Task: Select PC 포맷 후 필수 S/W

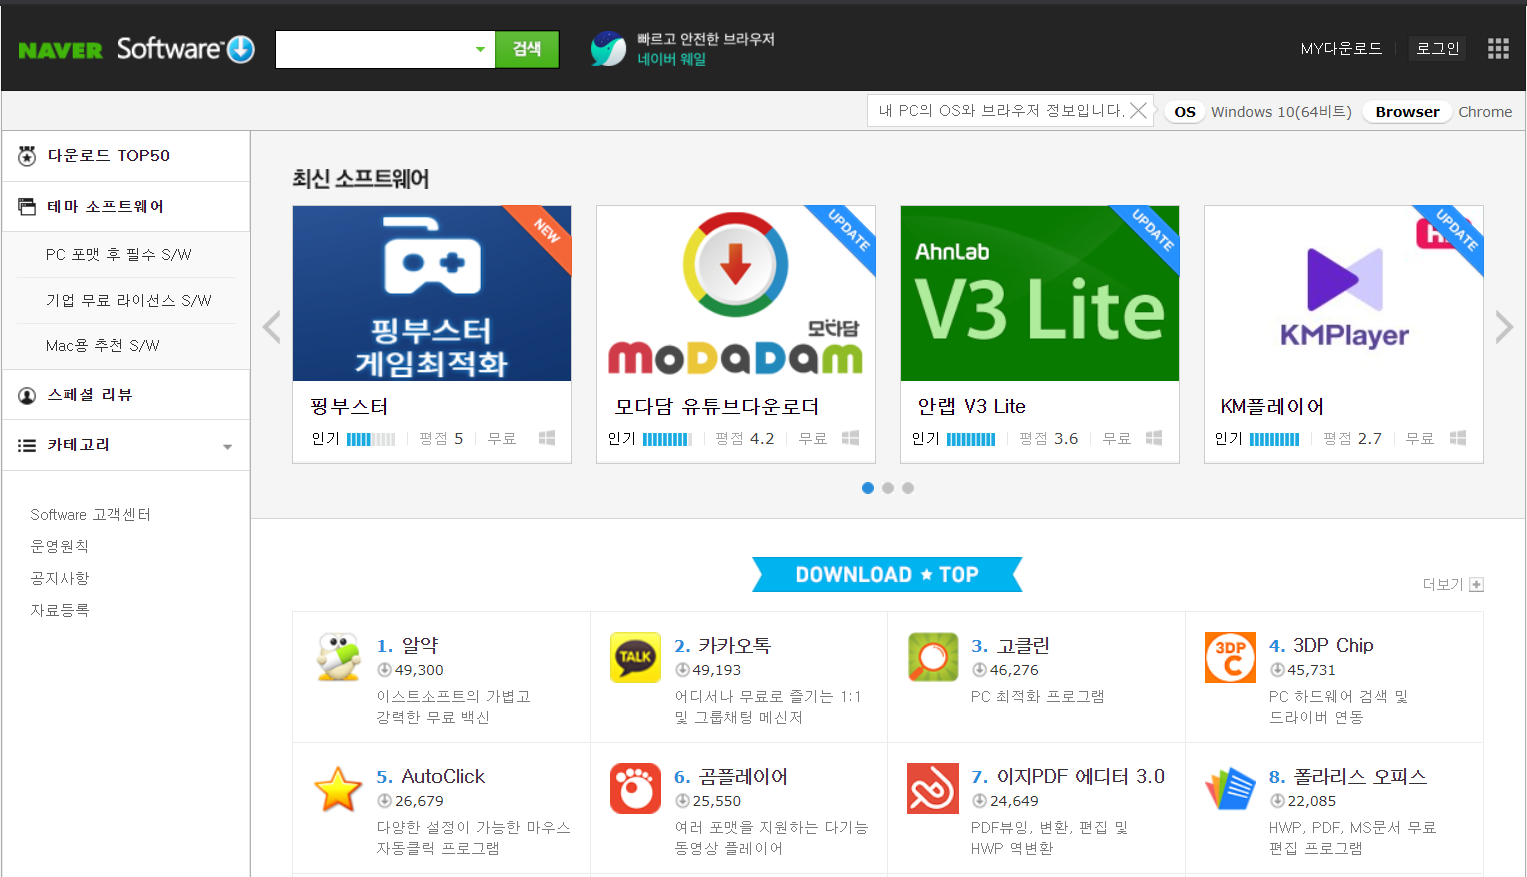Action: [x=119, y=255]
